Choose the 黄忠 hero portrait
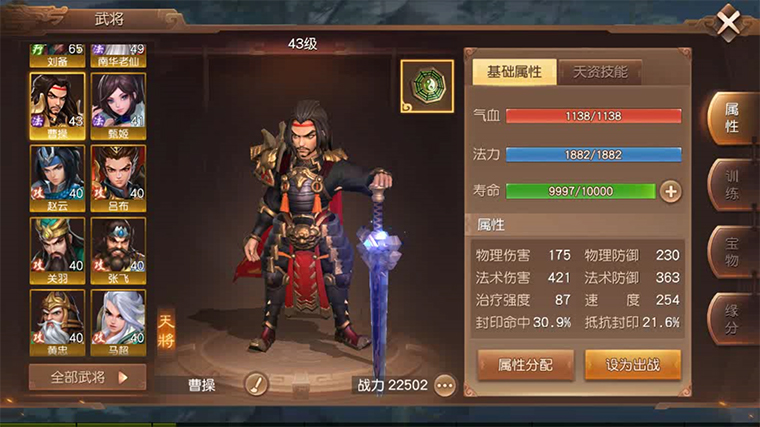Viewport: 760px width, 427px height. (57, 323)
